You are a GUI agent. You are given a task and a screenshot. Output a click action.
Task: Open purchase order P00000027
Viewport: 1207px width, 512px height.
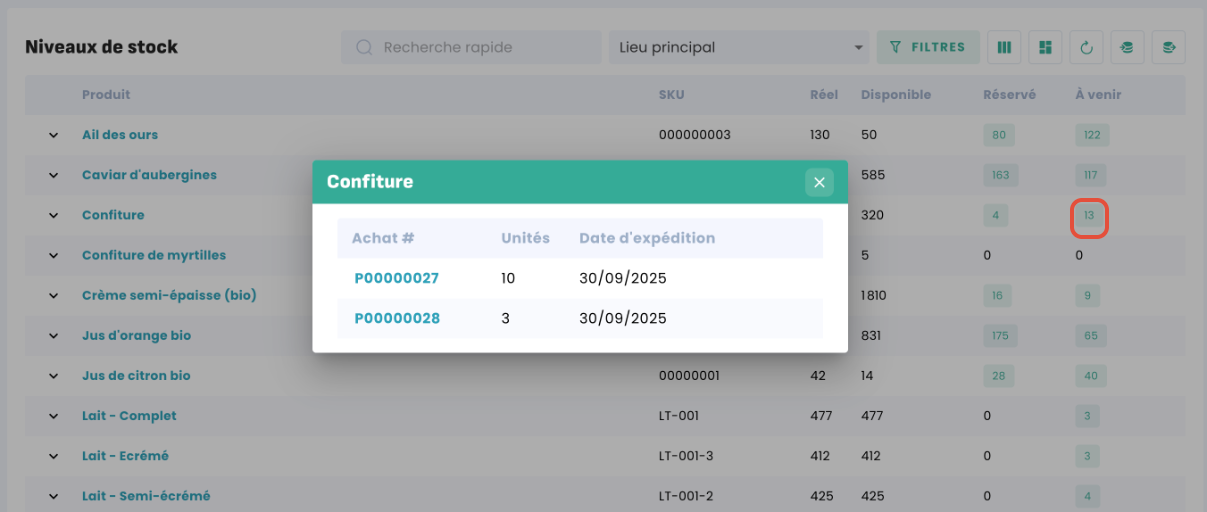pos(396,278)
